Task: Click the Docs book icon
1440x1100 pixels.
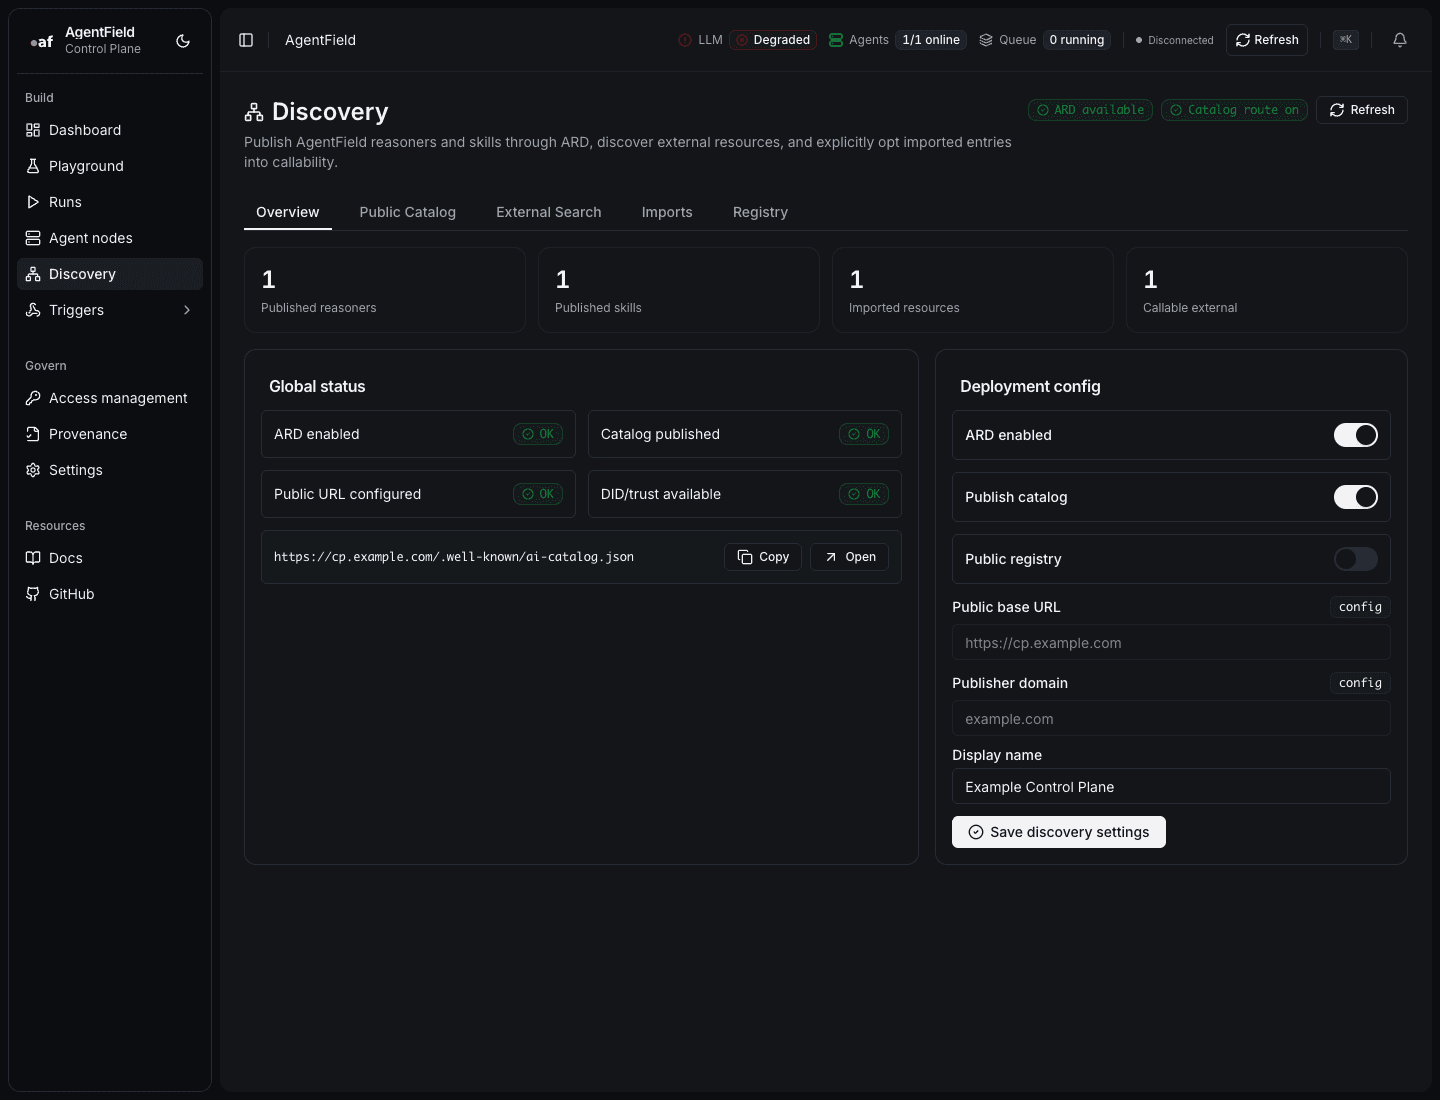Action: pos(33,558)
